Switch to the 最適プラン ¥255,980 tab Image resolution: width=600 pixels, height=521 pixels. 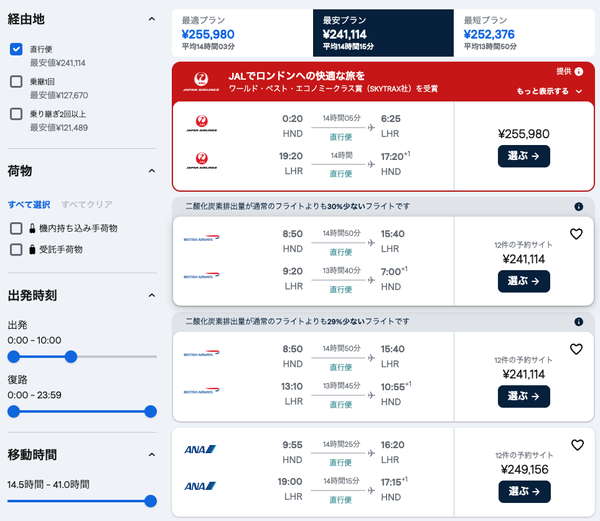coord(243,33)
